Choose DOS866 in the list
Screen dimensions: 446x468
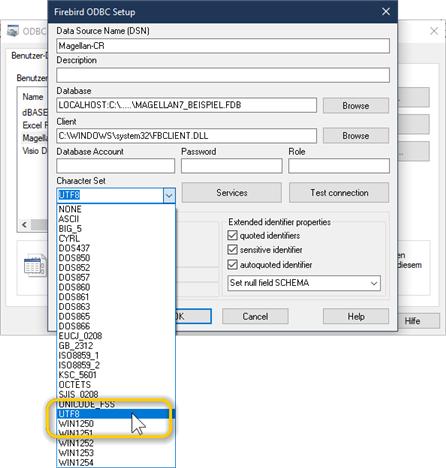click(116, 326)
